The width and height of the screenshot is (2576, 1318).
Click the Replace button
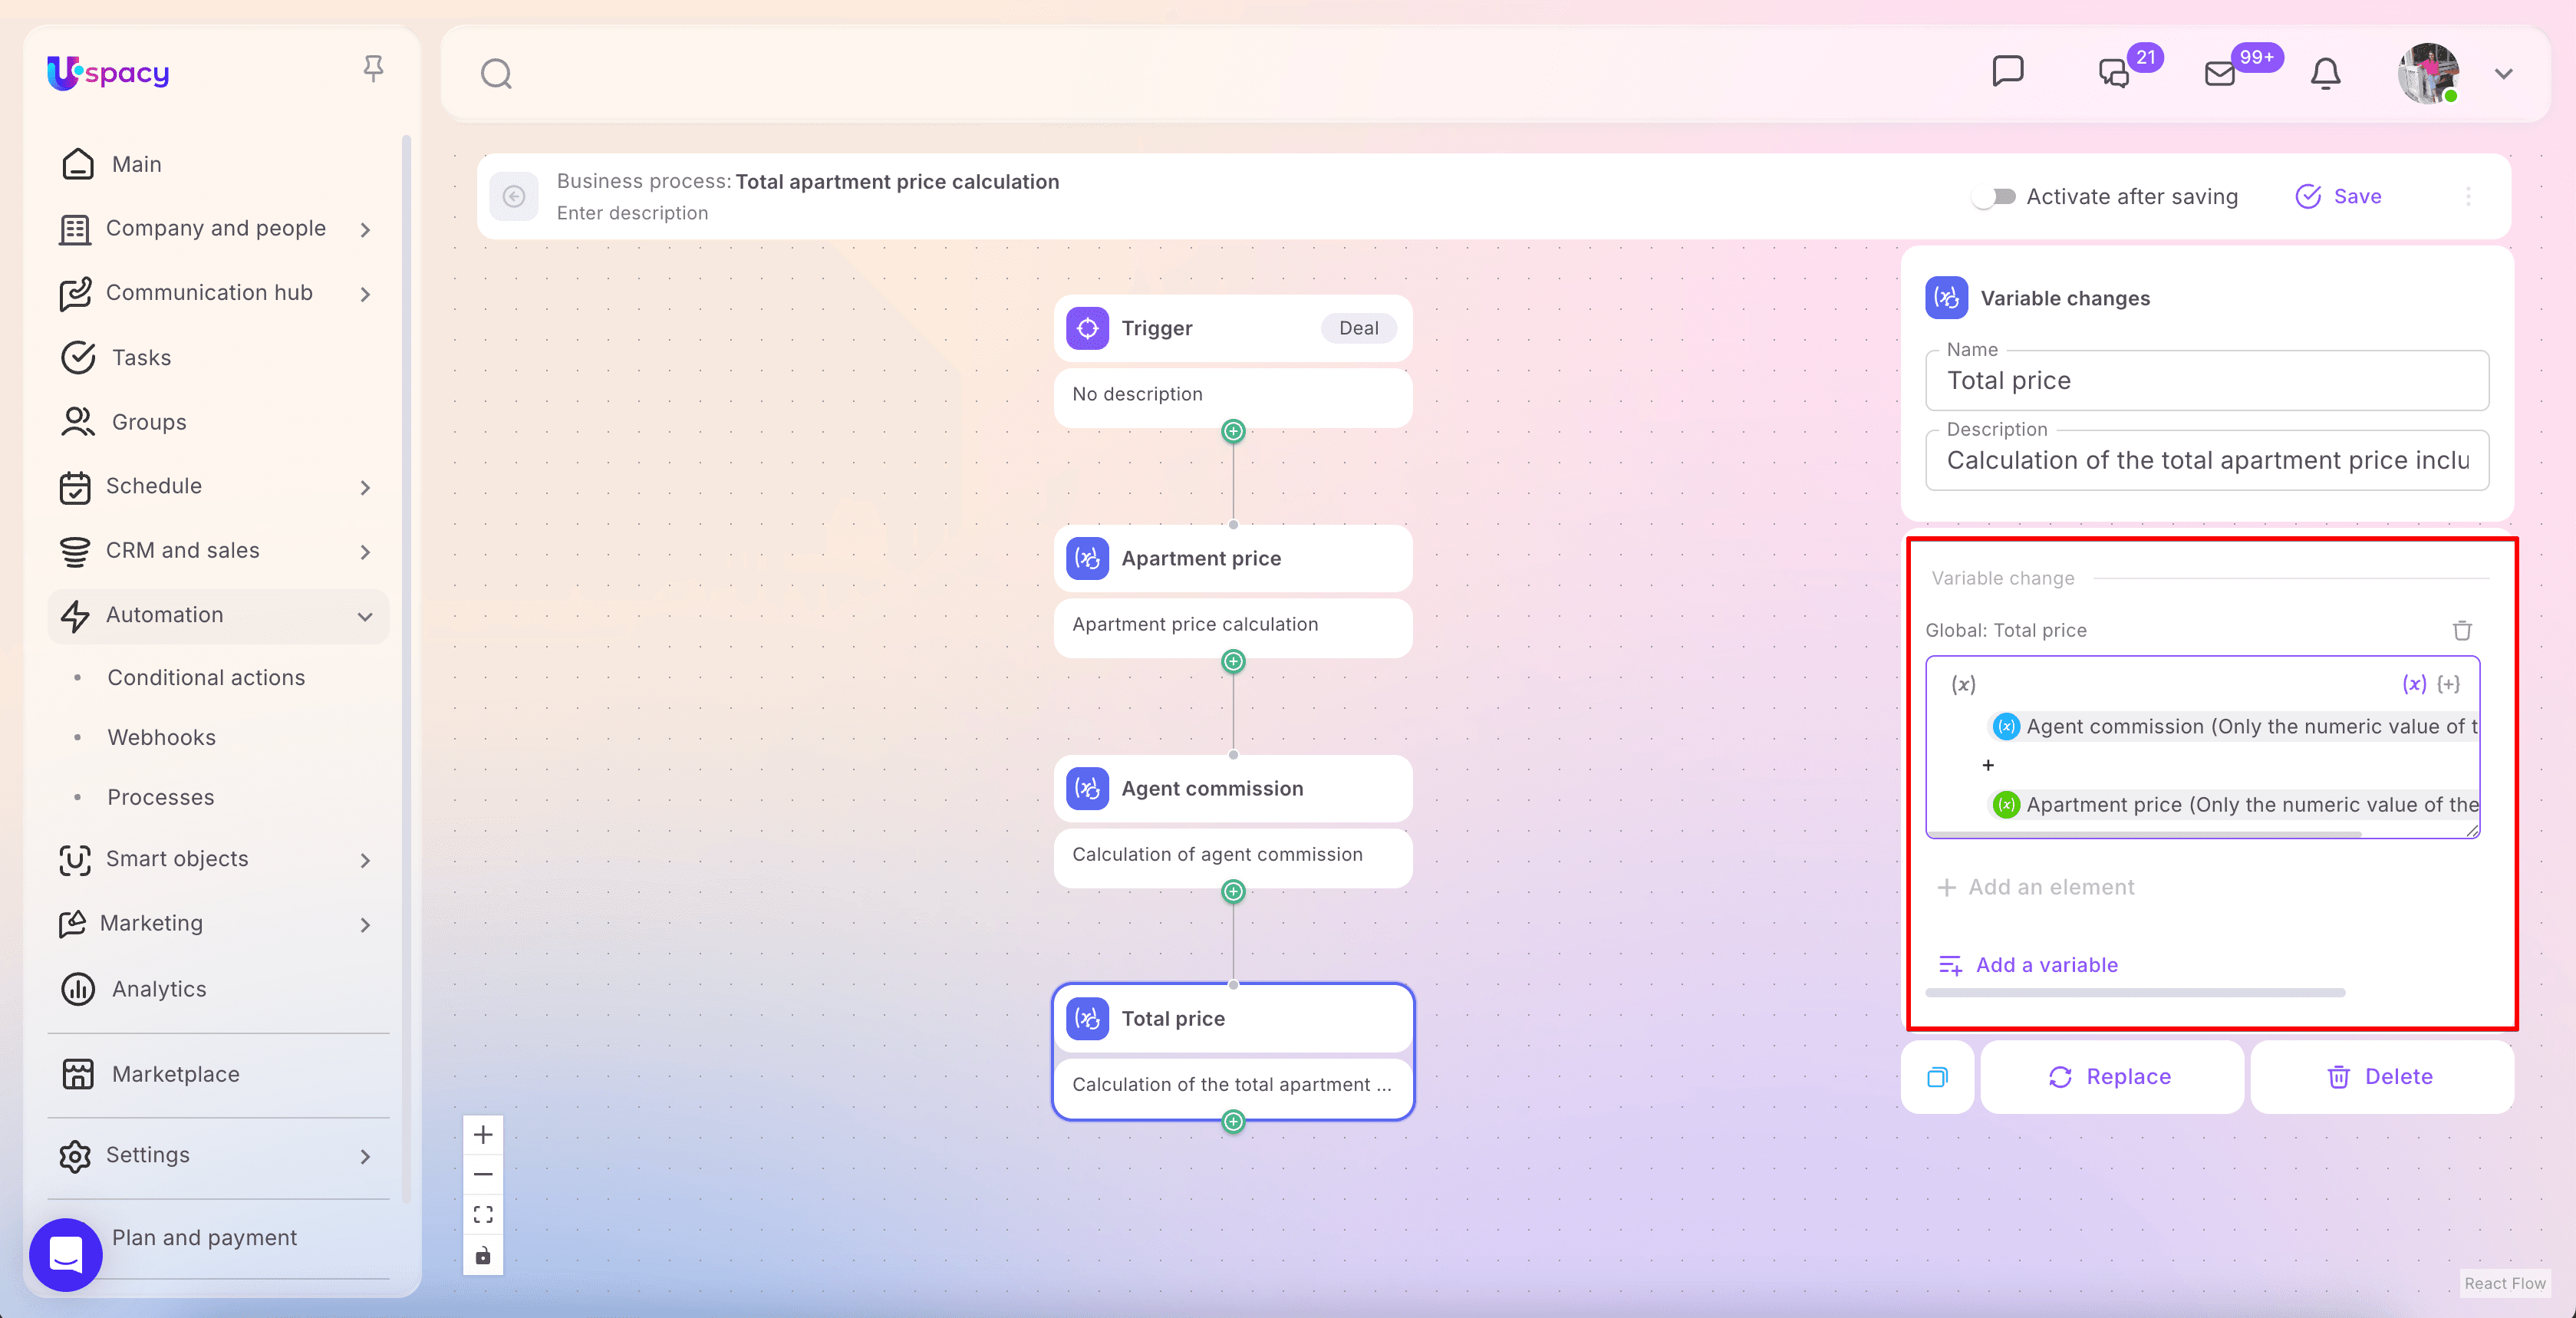pyautogui.click(x=2111, y=1077)
